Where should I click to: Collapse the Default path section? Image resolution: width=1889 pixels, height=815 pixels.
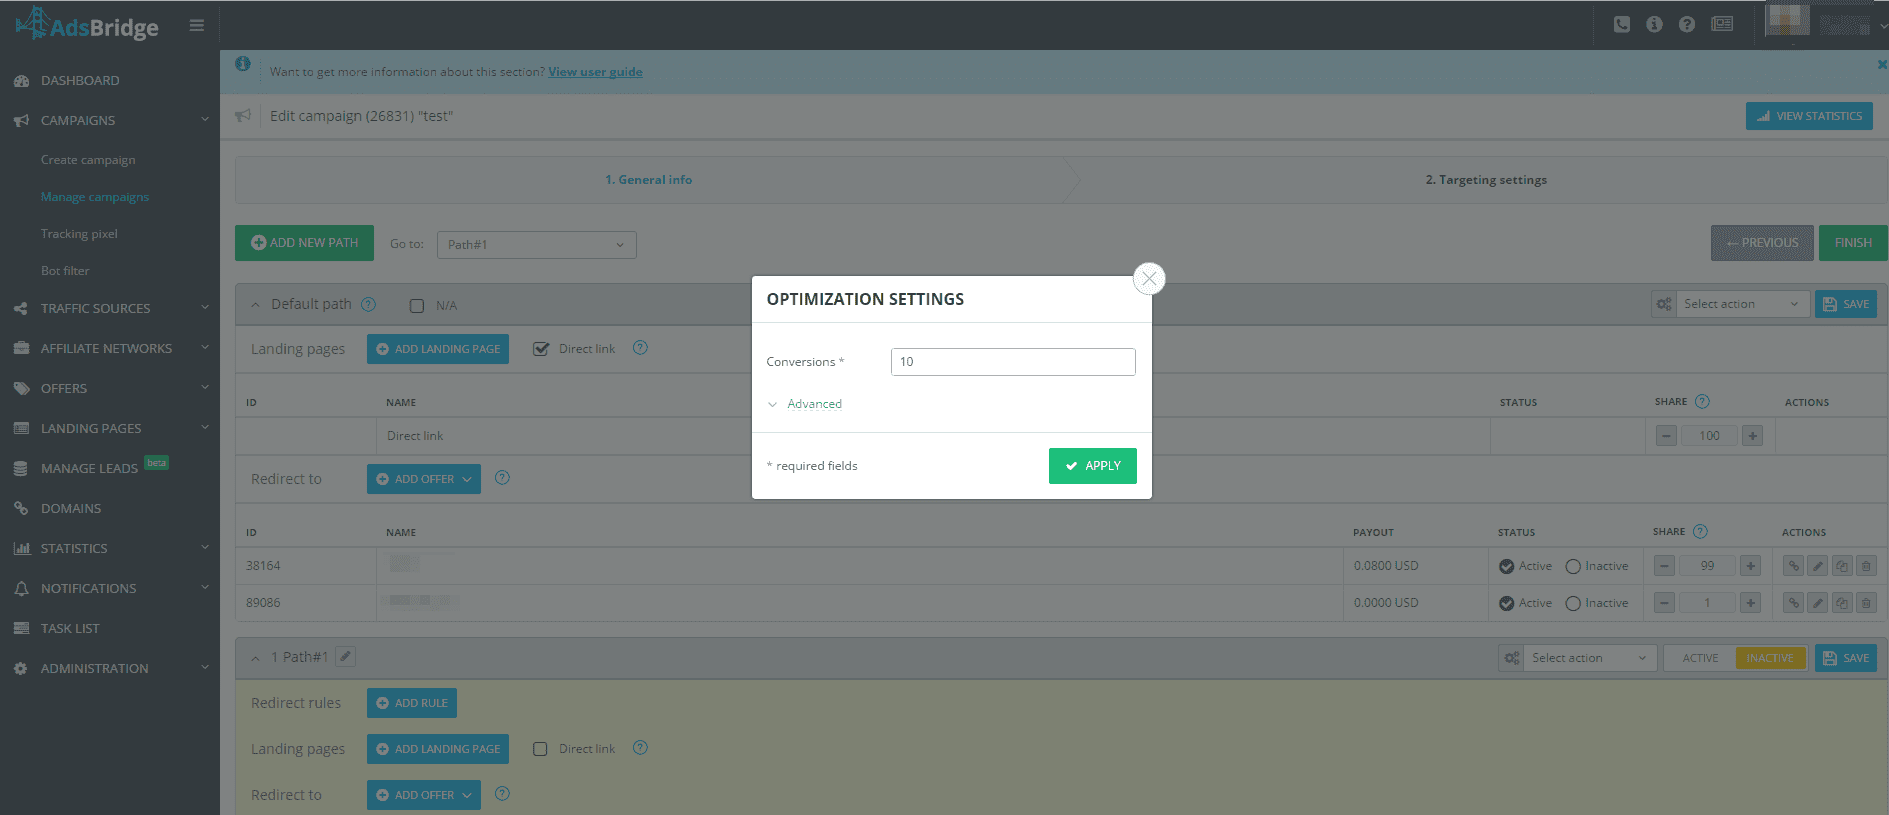[255, 305]
